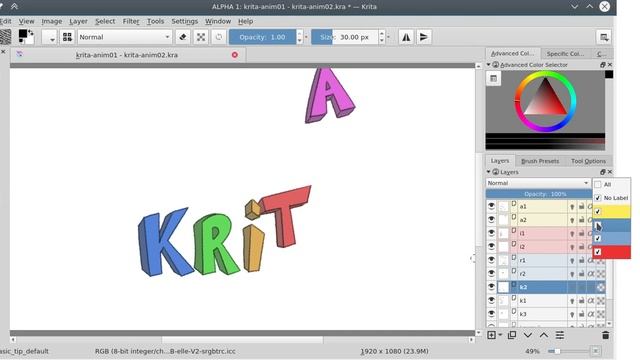The width and height of the screenshot is (640, 360).
Task: Decrease brush size with spinner down arrow
Action: (382, 40)
